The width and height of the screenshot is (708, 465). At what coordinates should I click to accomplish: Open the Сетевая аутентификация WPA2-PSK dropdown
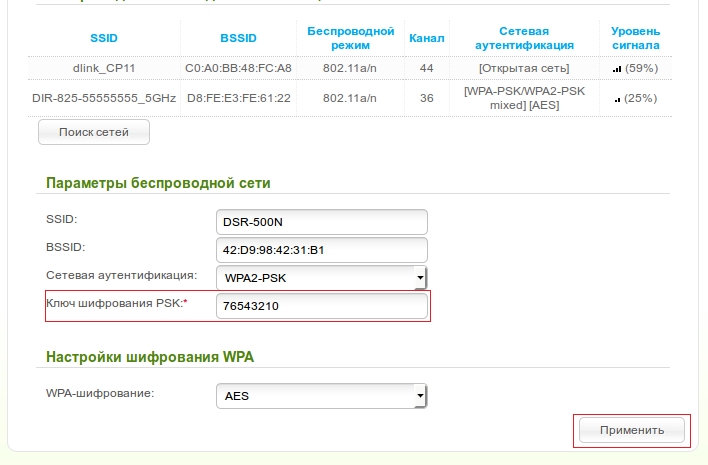point(321,277)
